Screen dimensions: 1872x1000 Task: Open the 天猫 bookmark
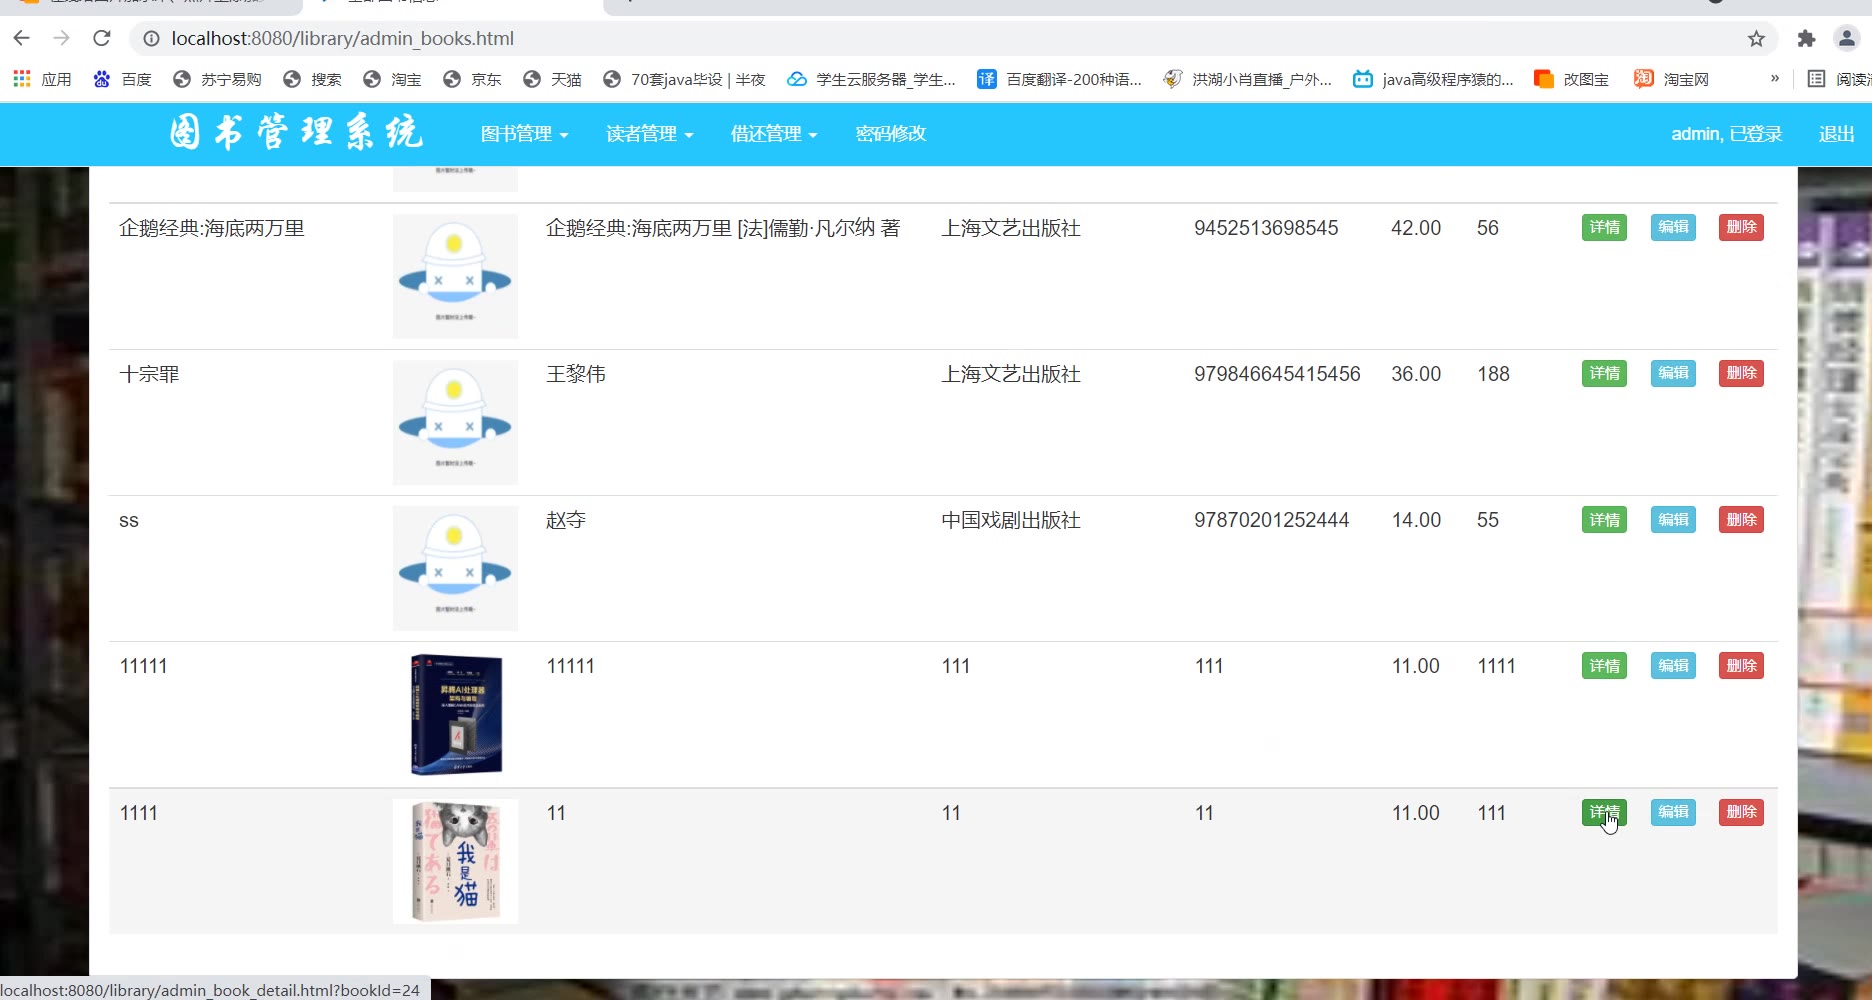click(x=552, y=79)
